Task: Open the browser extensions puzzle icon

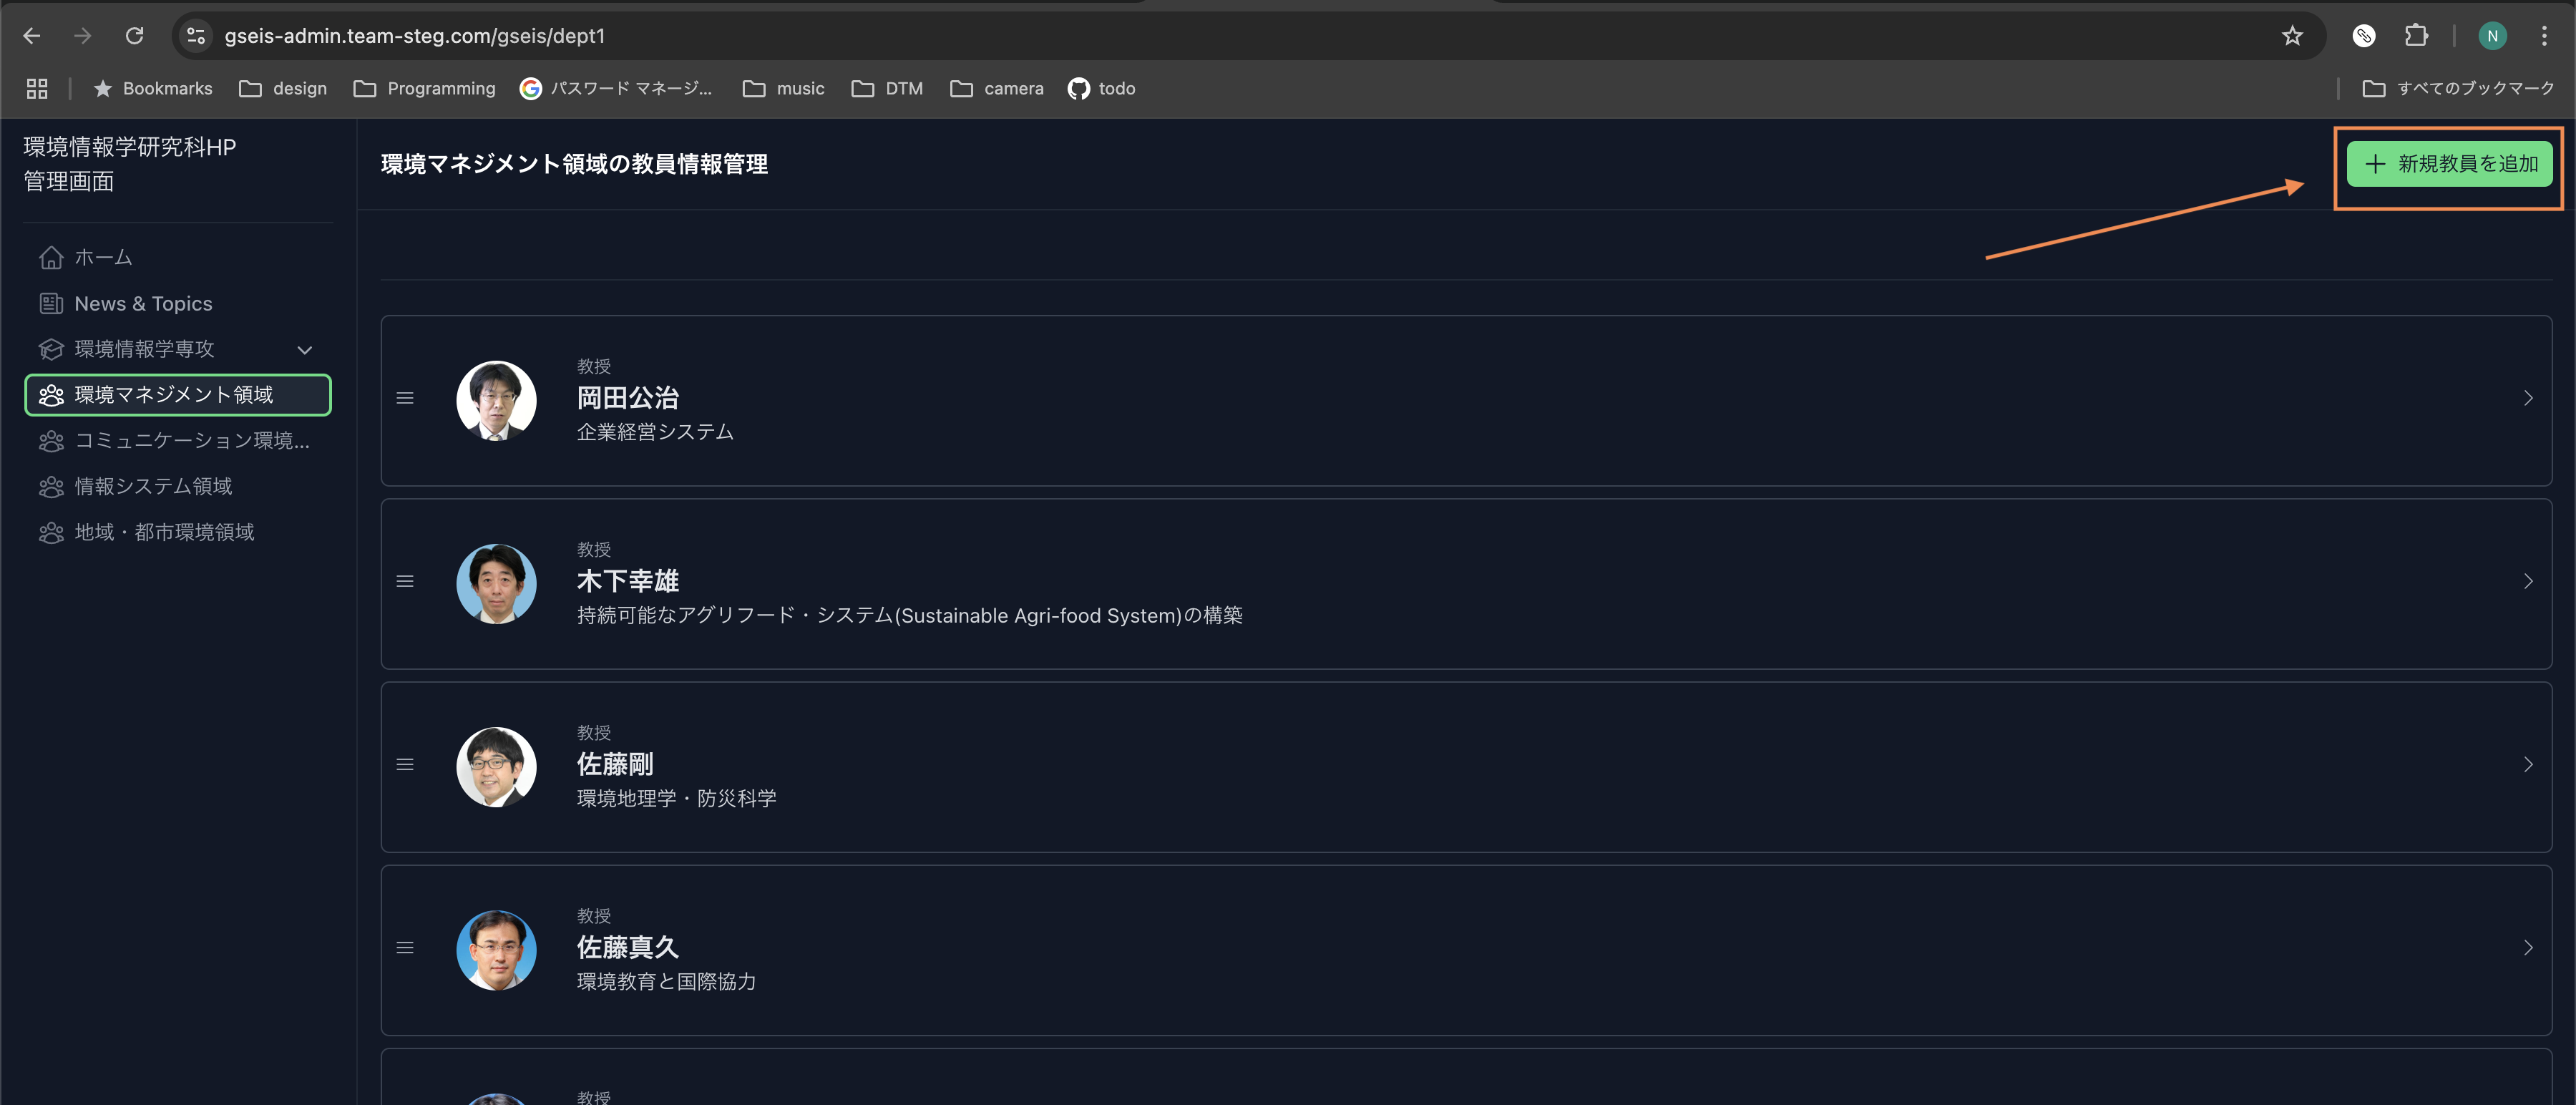Action: (x=2416, y=36)
